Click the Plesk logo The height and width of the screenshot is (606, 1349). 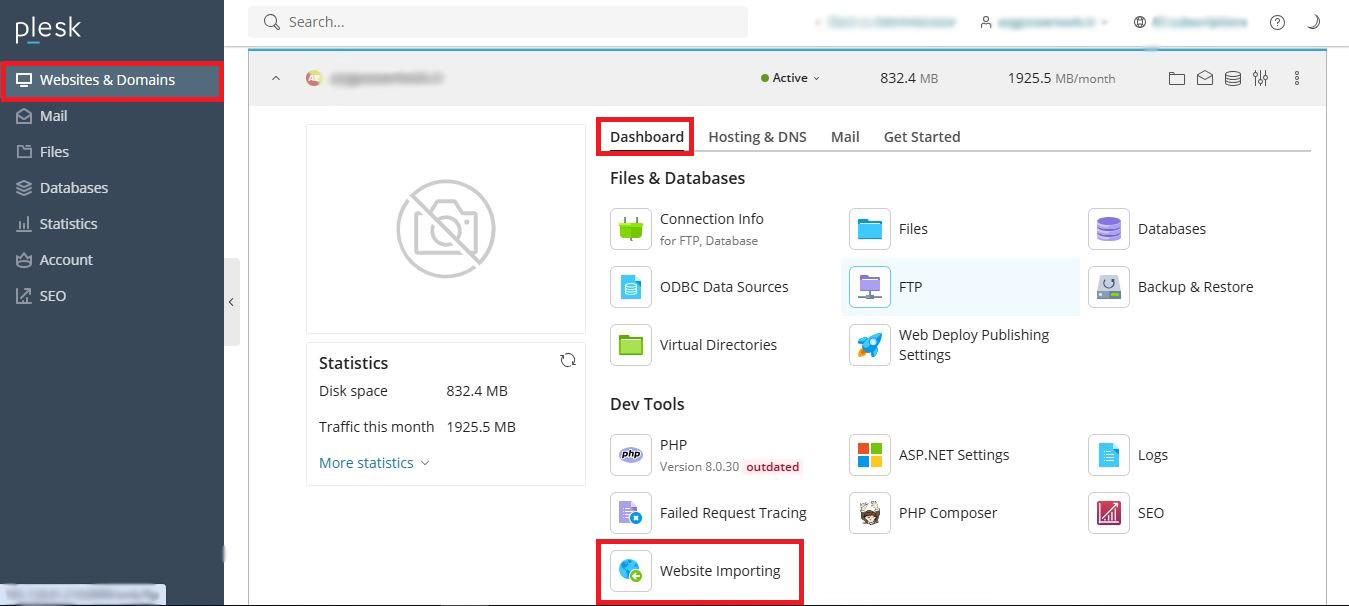(x=48, y=28)
